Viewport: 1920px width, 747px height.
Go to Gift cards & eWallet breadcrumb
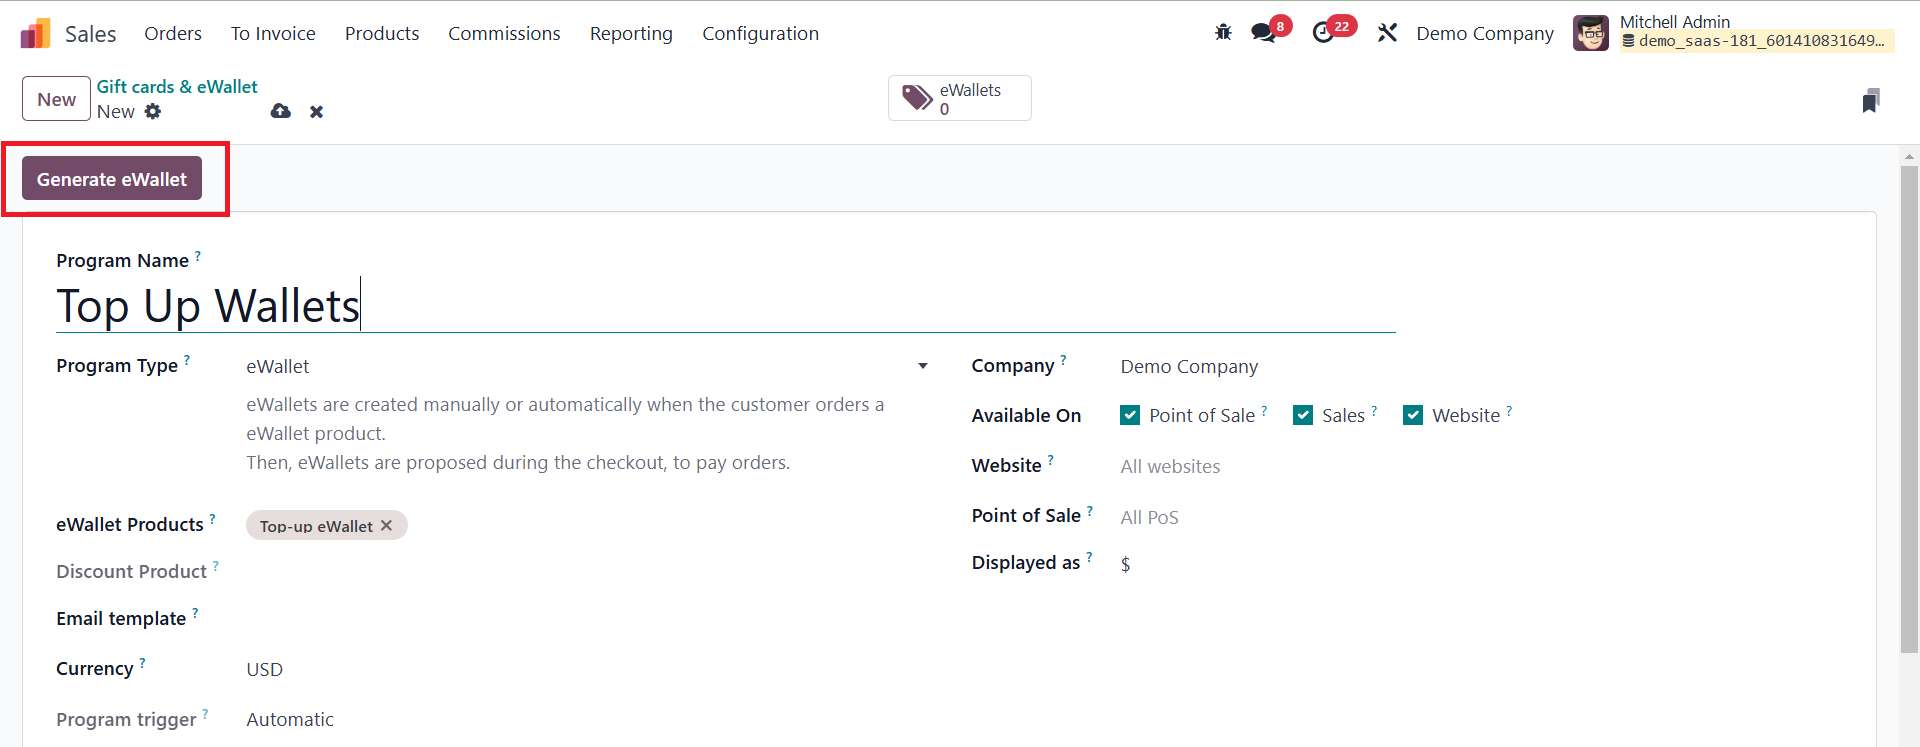(x=177, y=86)
